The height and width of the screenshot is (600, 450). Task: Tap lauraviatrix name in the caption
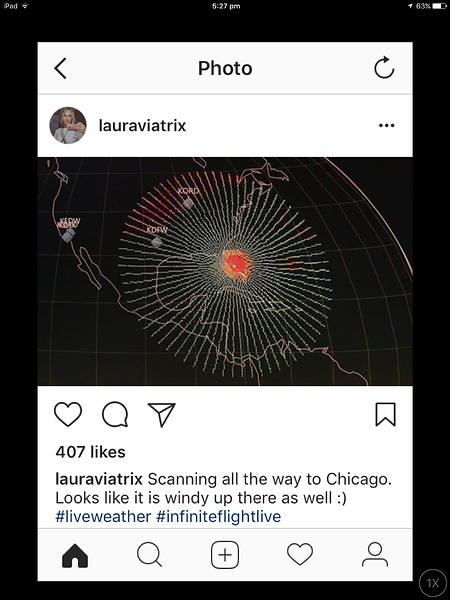point(99,479)
